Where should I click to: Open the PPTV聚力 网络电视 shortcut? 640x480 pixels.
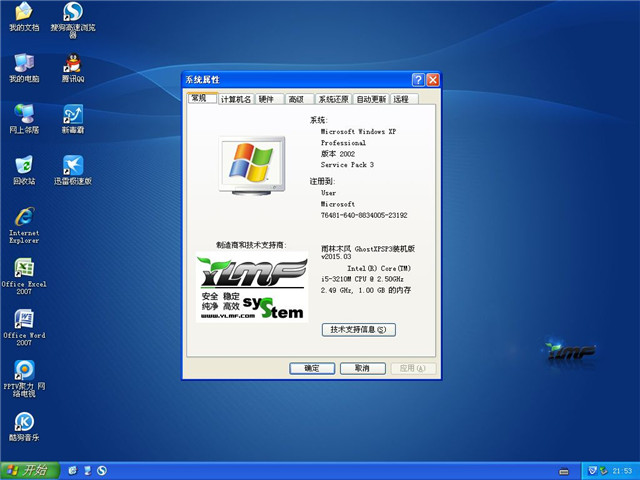point(24,379)
